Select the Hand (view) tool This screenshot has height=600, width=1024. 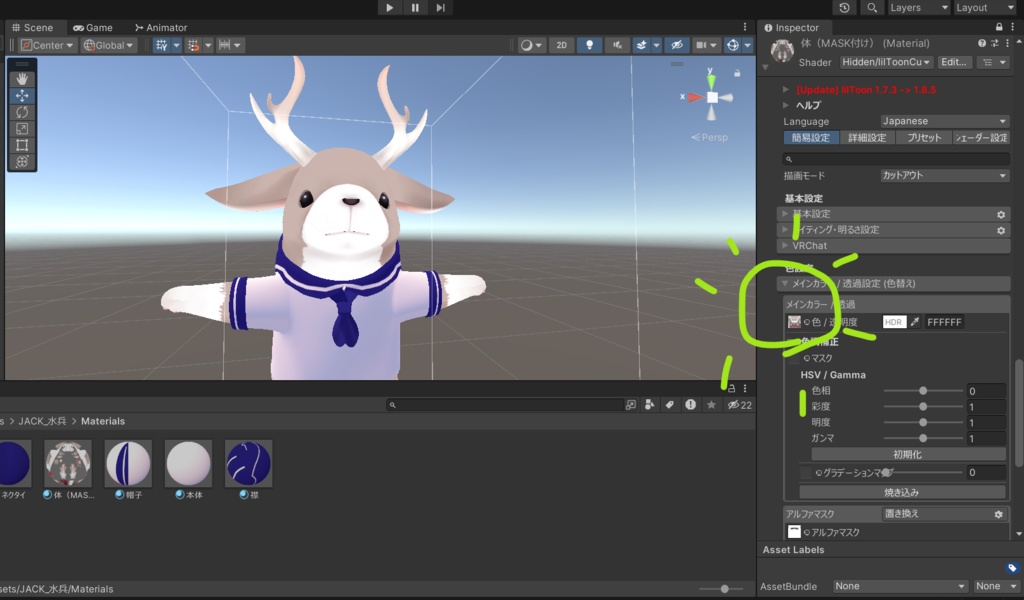22,78
